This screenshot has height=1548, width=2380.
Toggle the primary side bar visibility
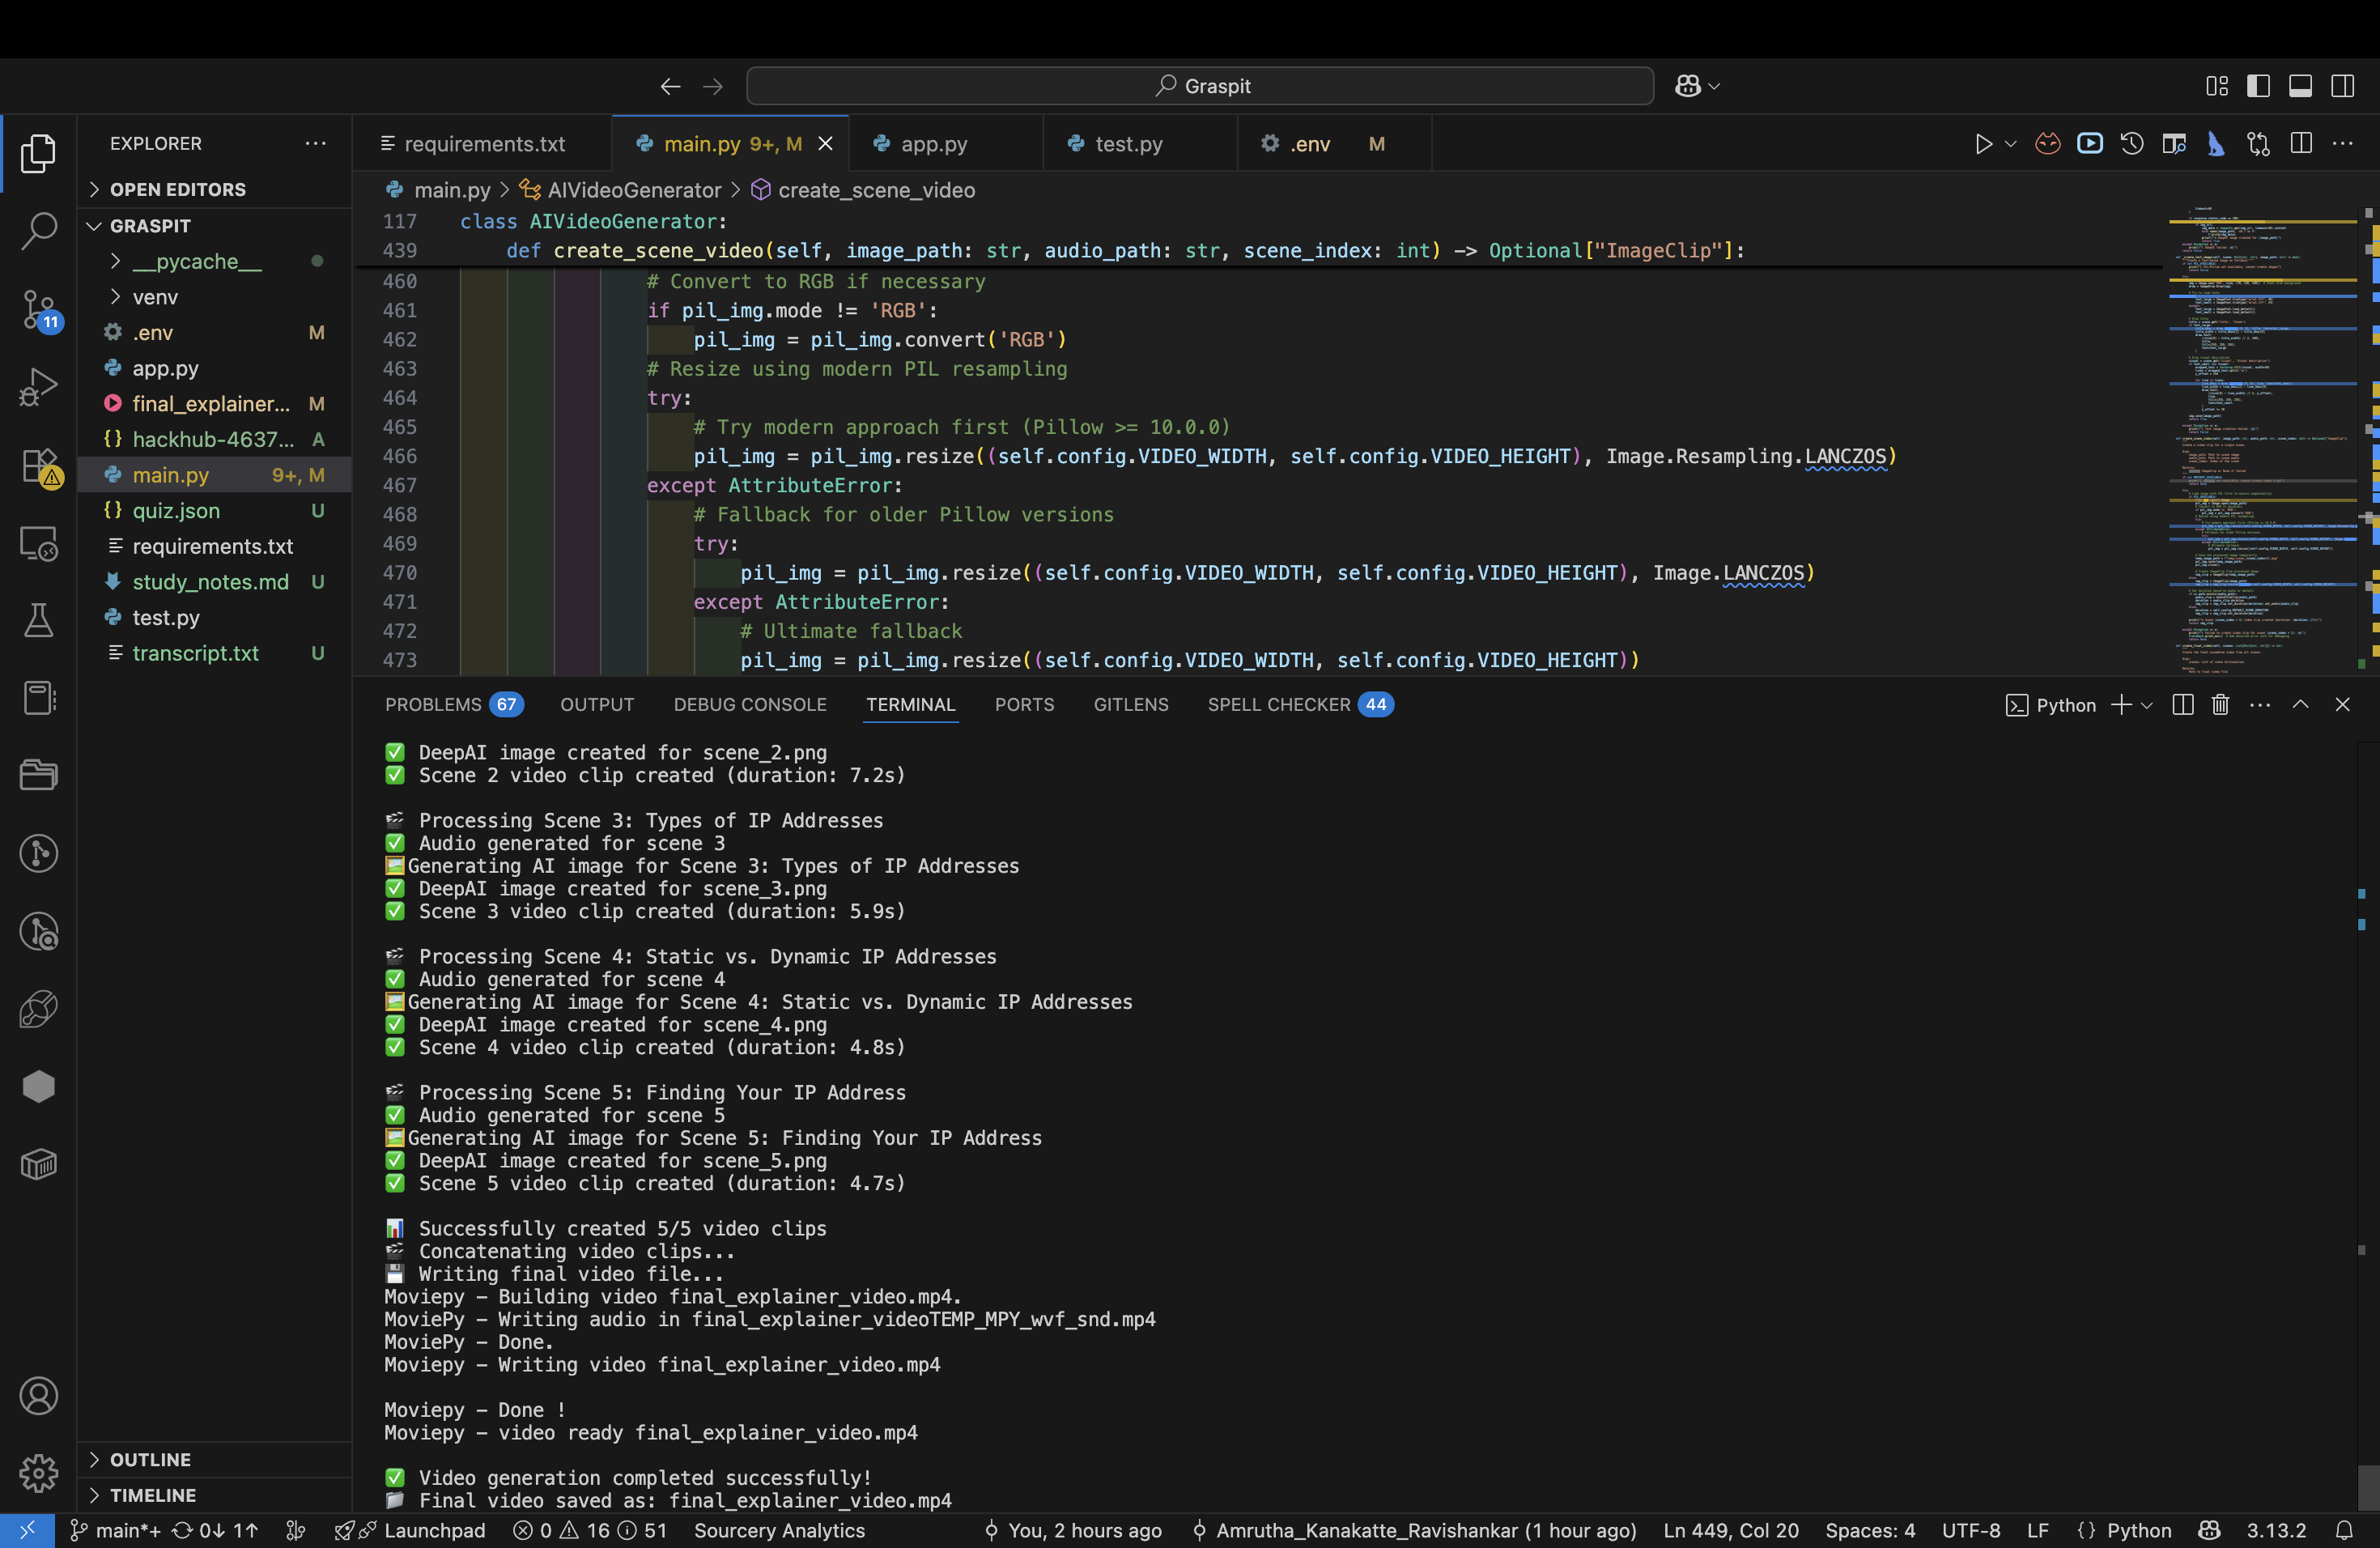pyautogui.click(x=2258, y=86)
